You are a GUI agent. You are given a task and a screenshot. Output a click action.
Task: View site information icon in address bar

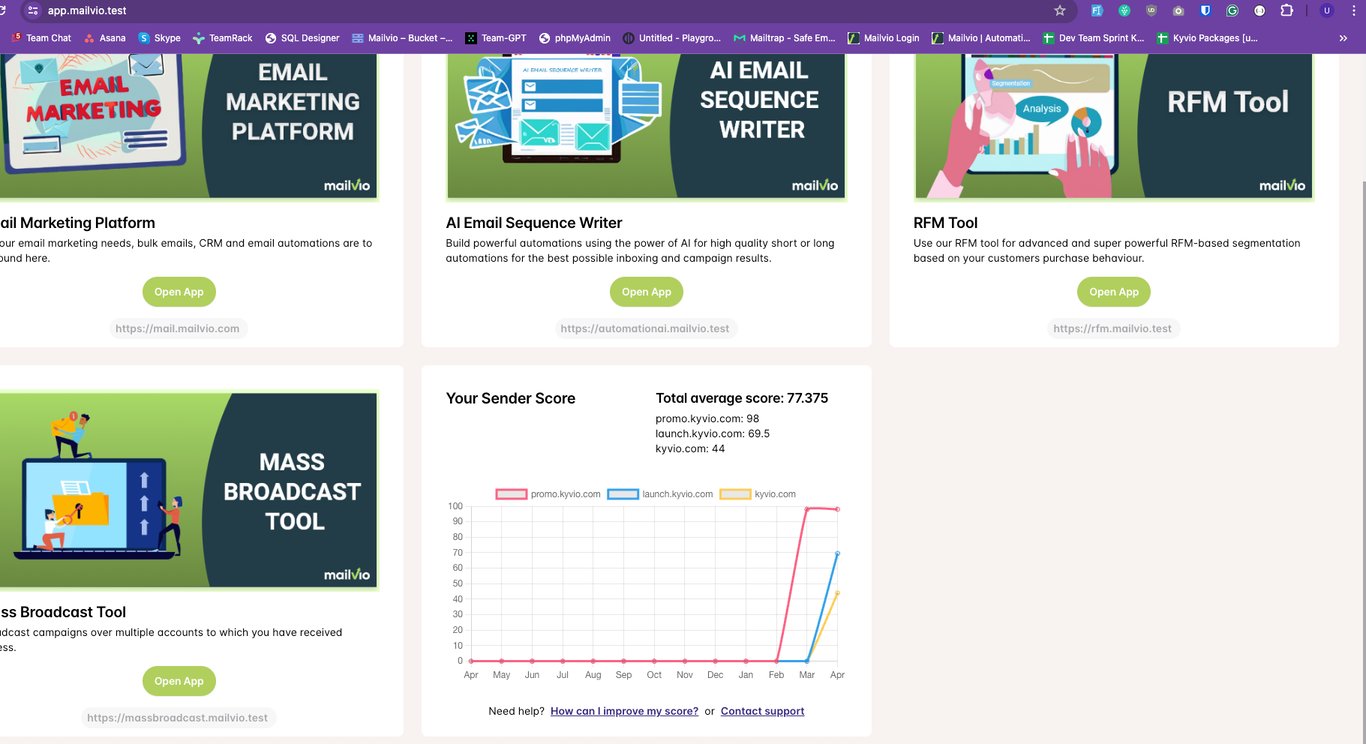pos(32,10)
